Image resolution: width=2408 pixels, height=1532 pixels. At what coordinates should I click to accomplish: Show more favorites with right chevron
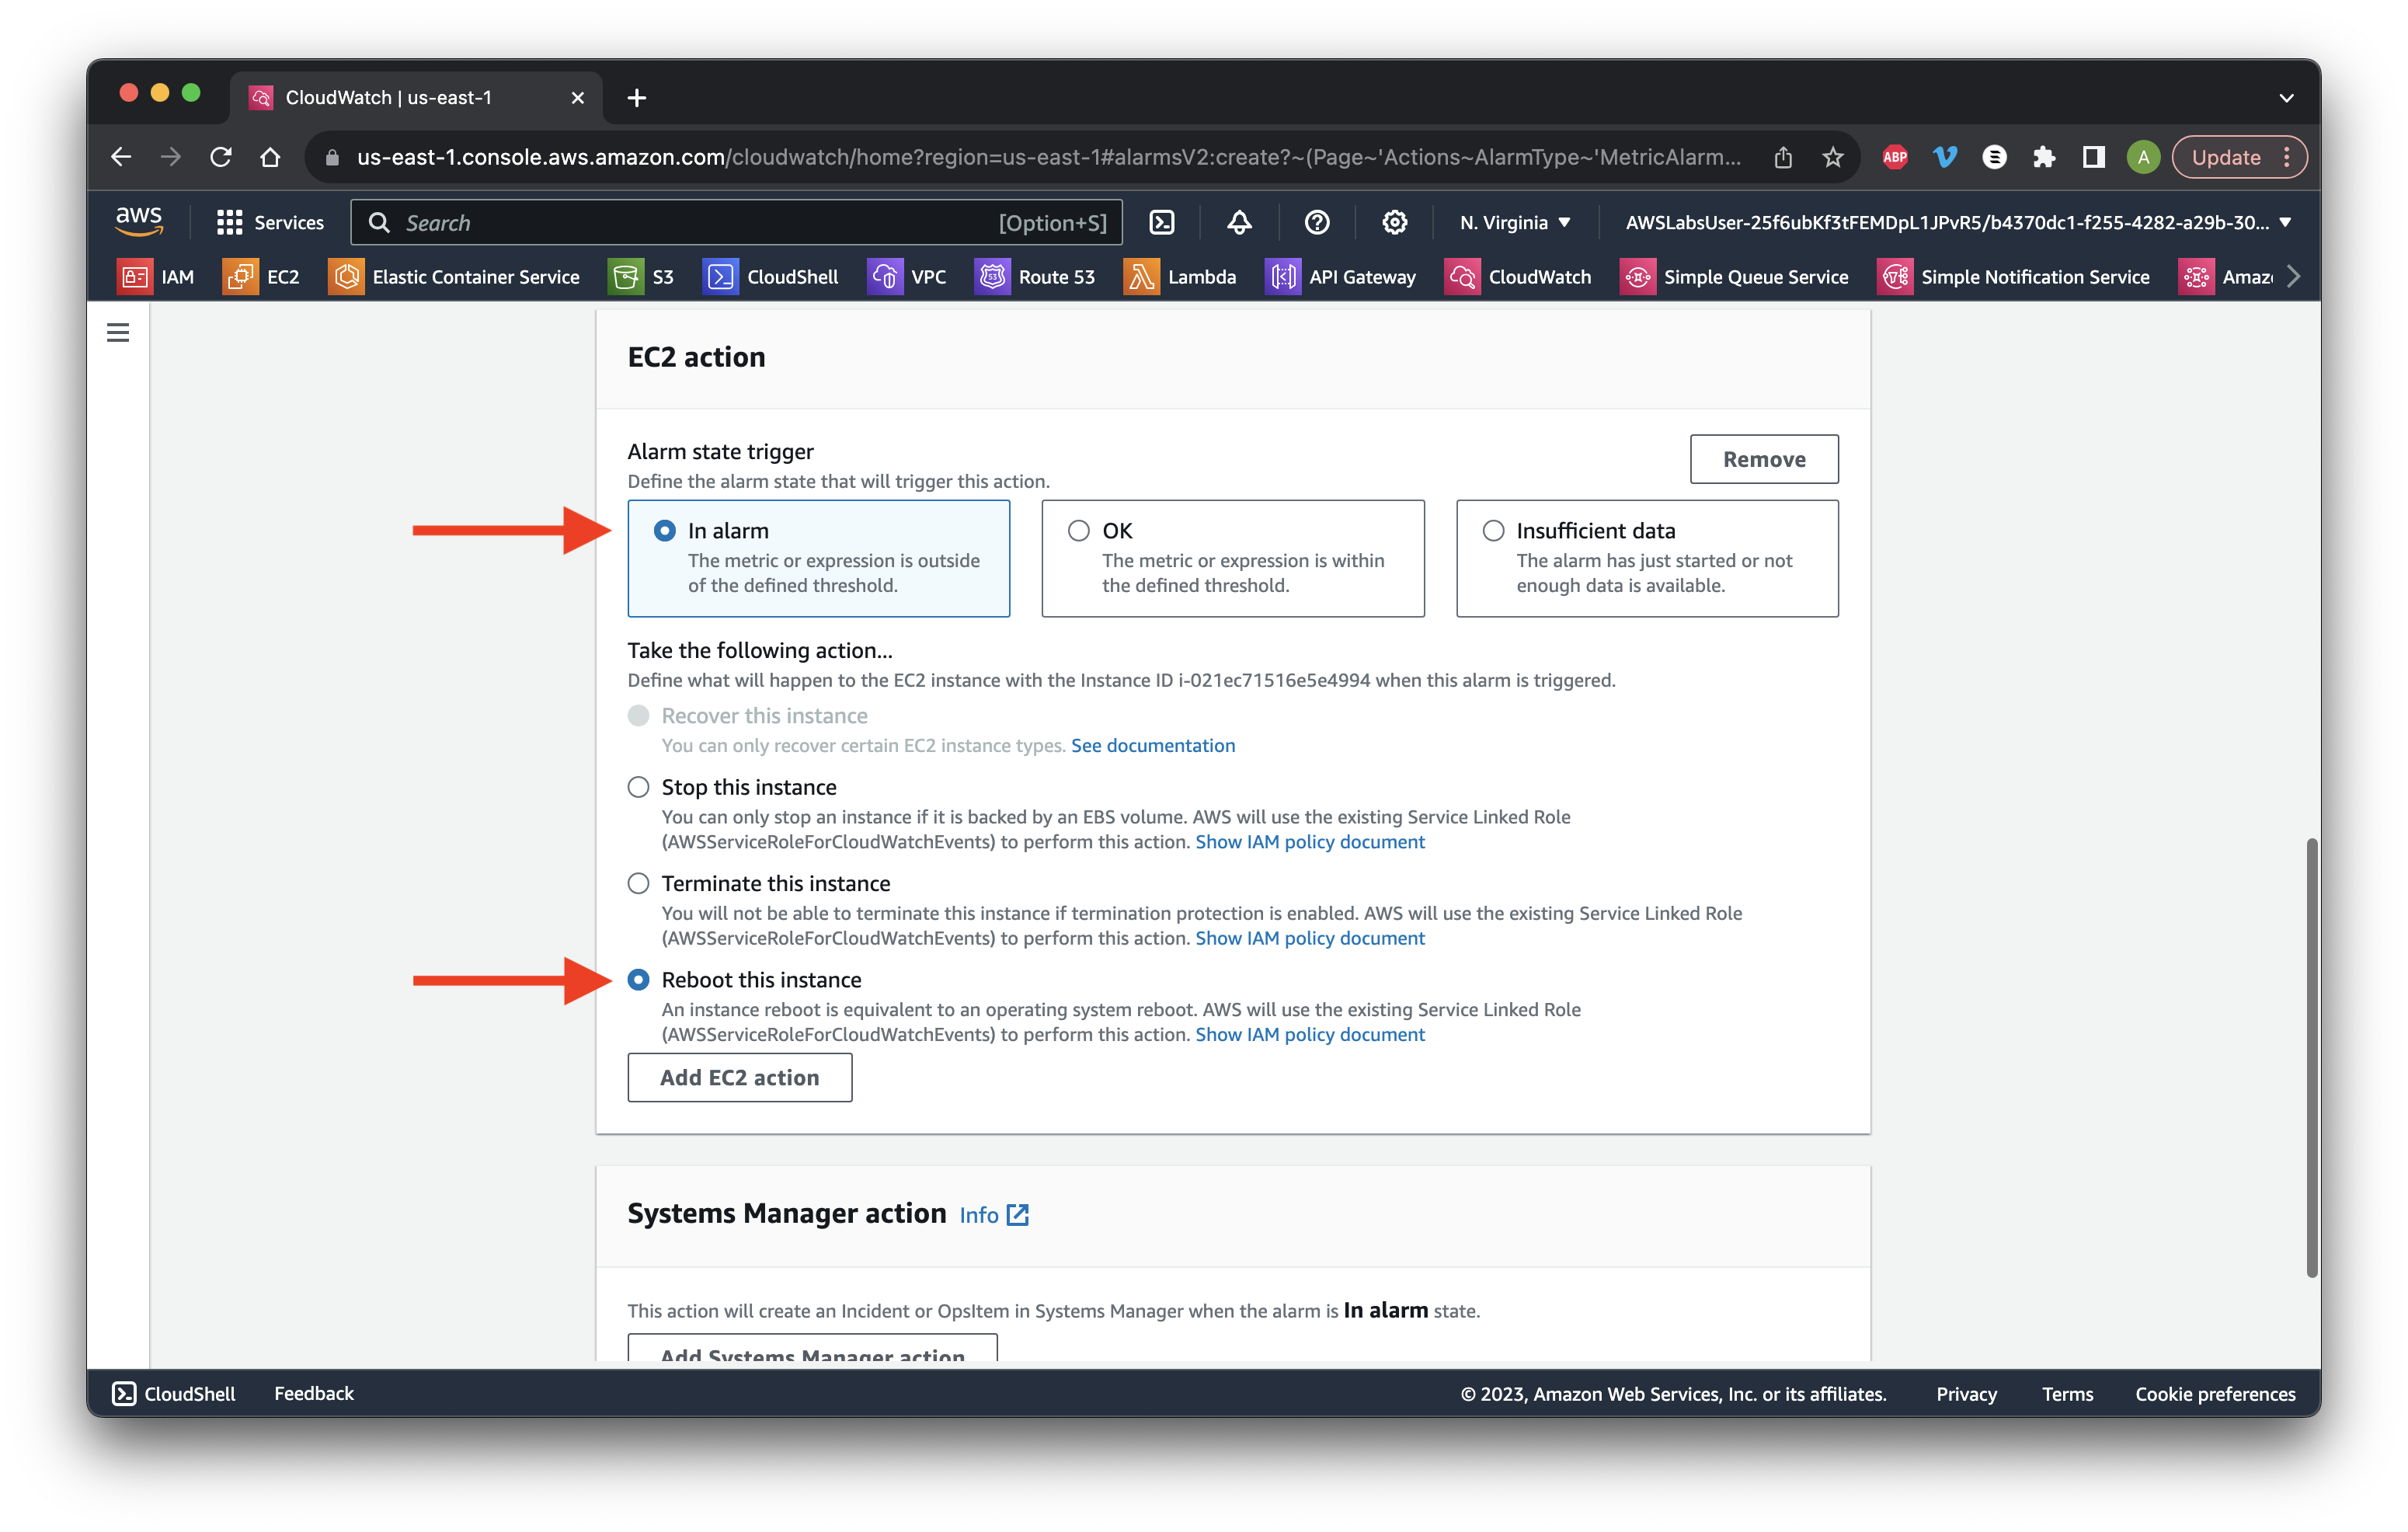pyautogui.click(x=2292, y=277)
